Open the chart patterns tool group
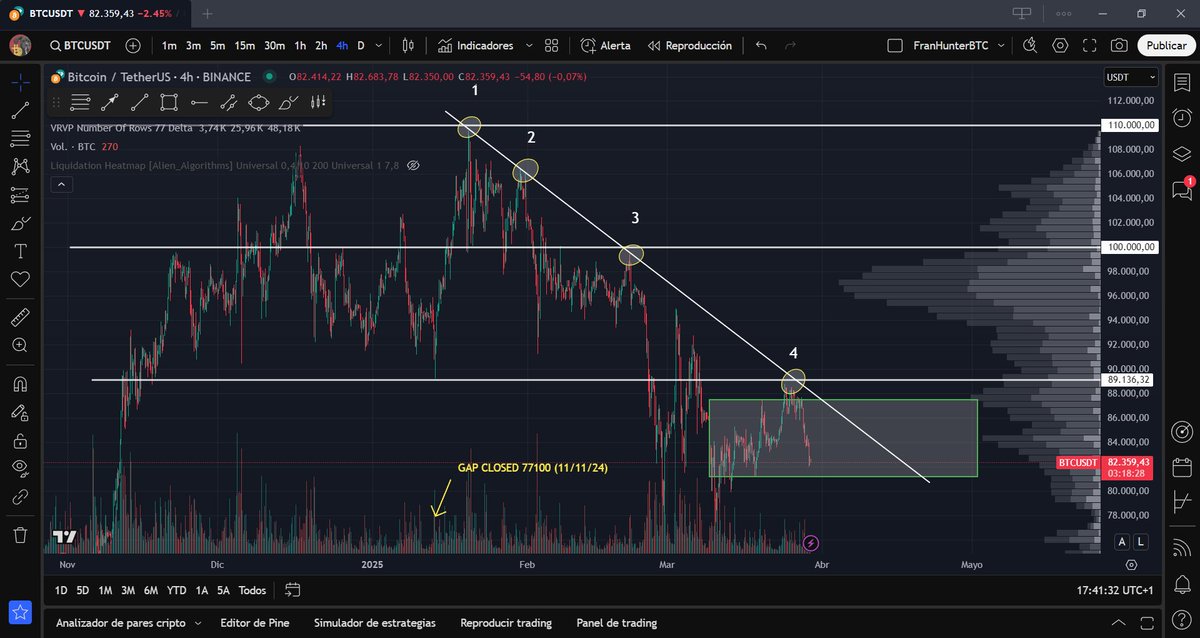Screen dimensions: 1200x638 click(x=20, y=166)
